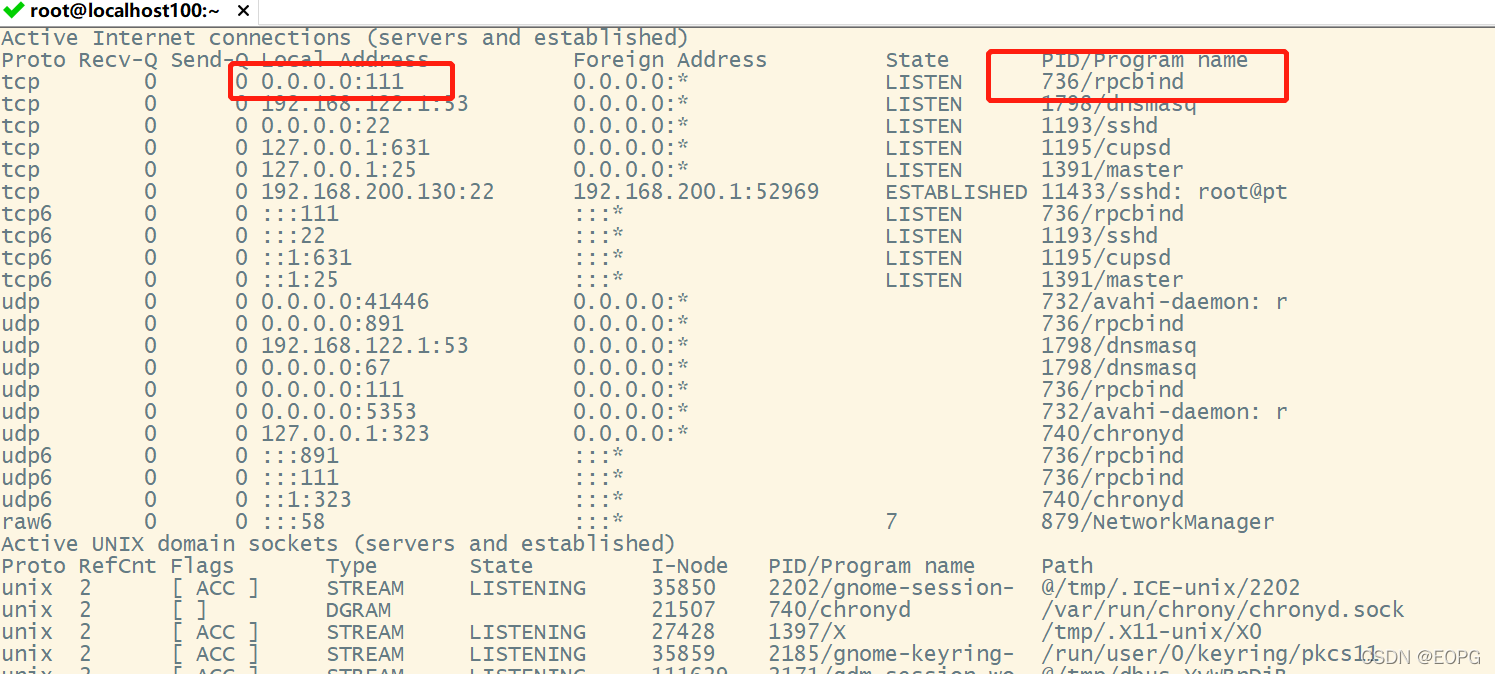The image size is (1495, 674).
Task: Click local address 192.168.200.130:22
Action: click(x=378, y=192)
